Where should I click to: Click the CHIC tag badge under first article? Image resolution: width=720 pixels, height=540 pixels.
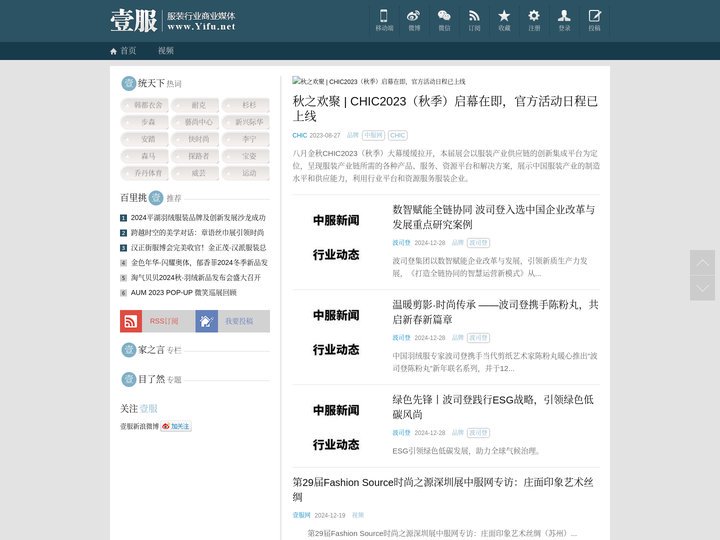click(398, 135)
